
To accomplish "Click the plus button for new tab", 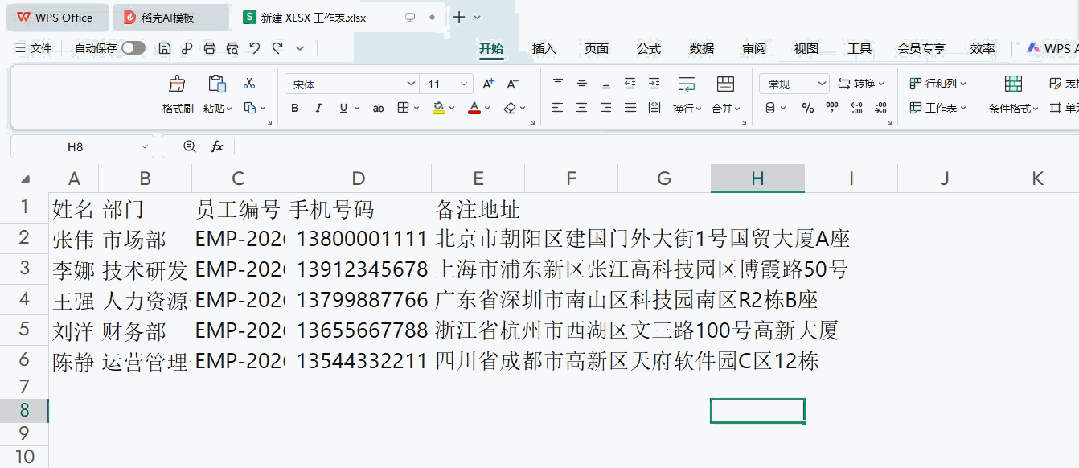I will 460,18.
